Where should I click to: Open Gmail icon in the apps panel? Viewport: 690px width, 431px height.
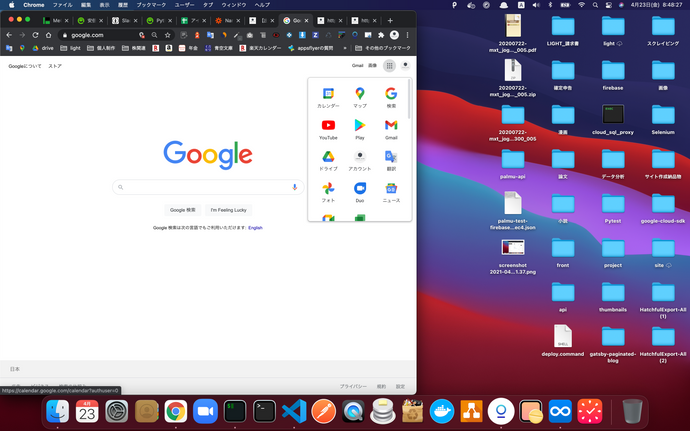tap(391, 127)
